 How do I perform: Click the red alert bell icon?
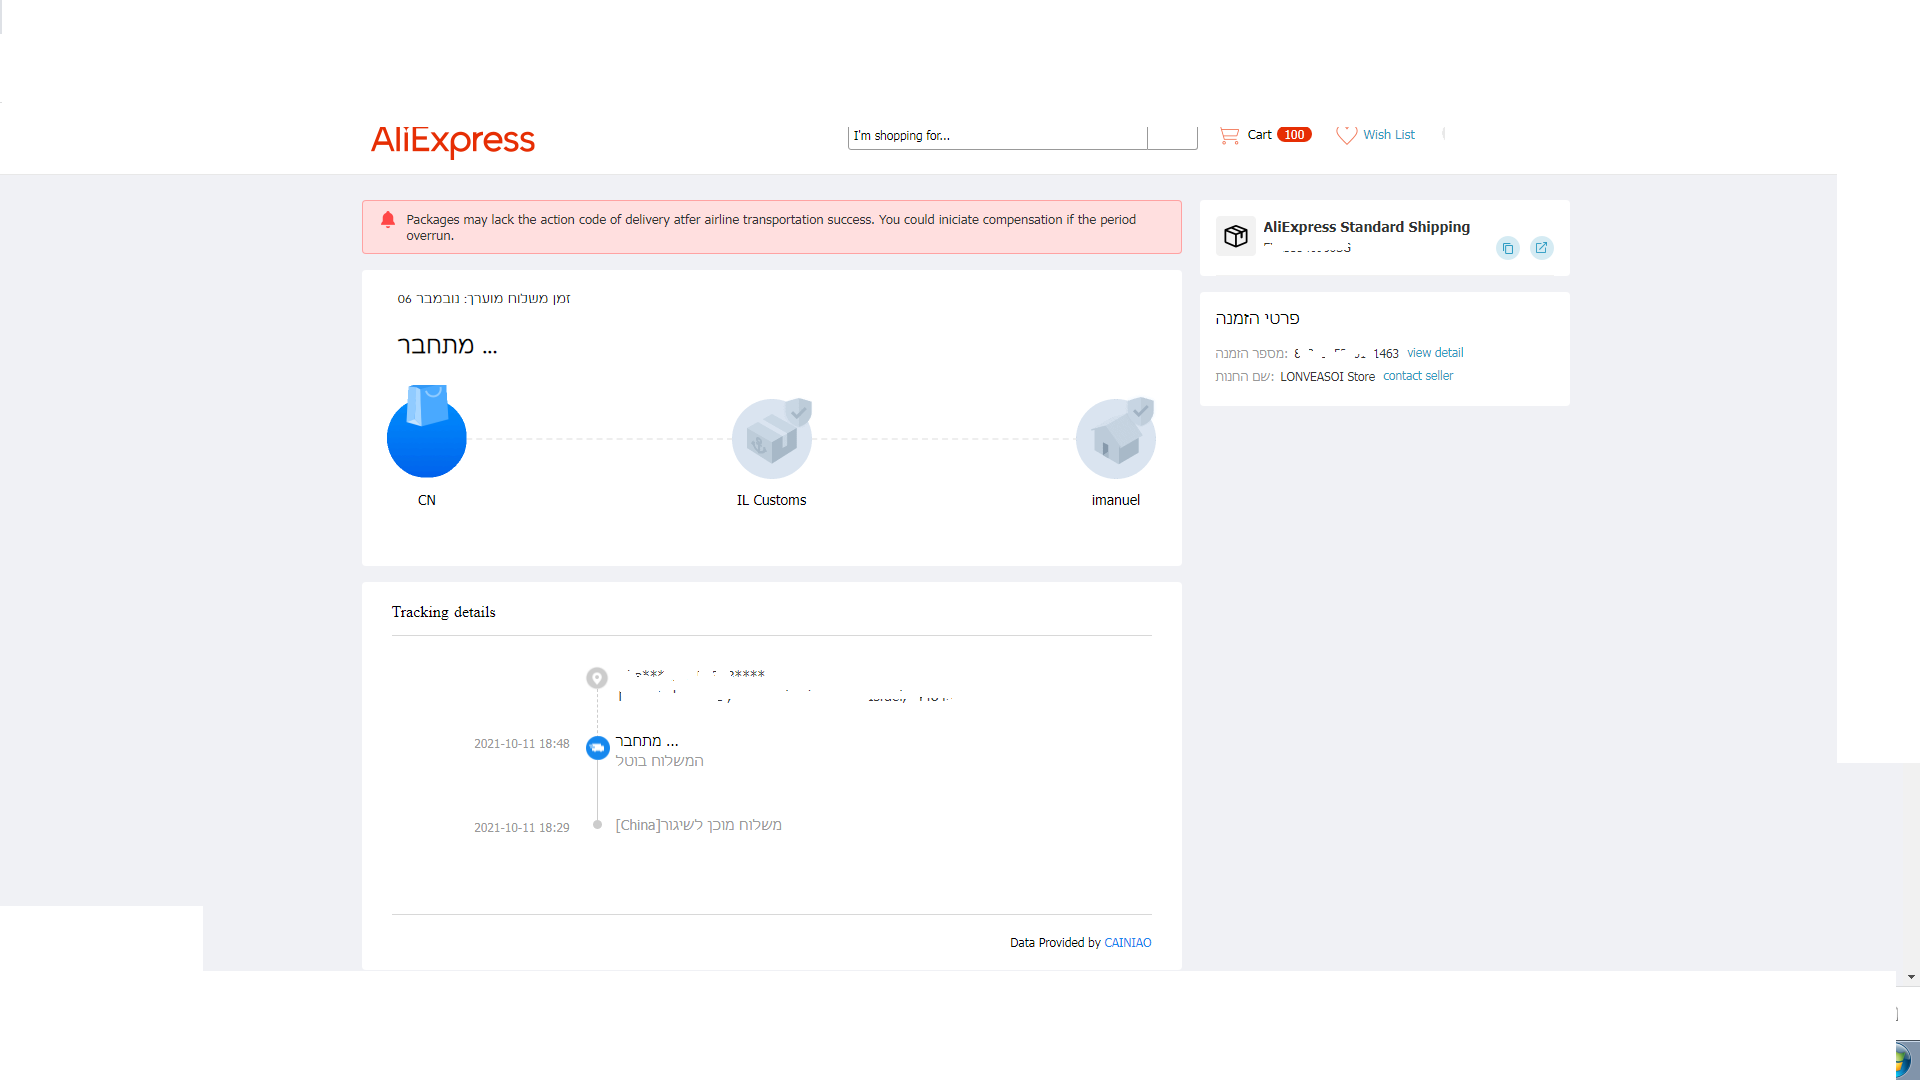point(388,220)
